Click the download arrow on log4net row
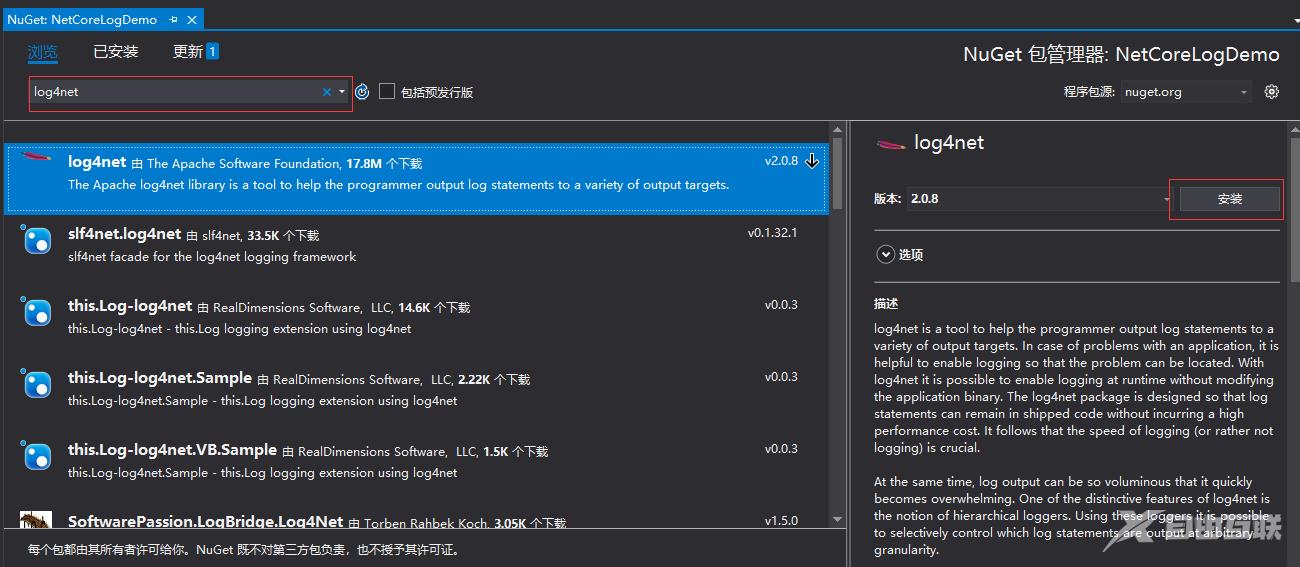1300x567 pixels. coord(812,161)
